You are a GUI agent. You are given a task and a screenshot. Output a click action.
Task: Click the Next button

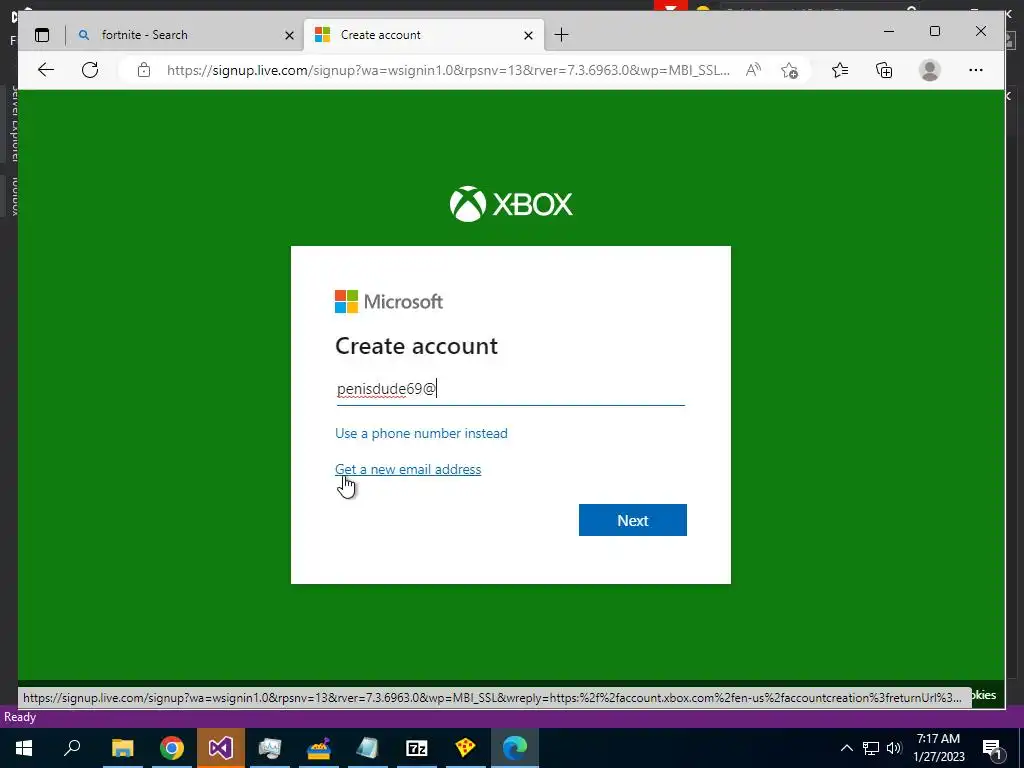632,520
